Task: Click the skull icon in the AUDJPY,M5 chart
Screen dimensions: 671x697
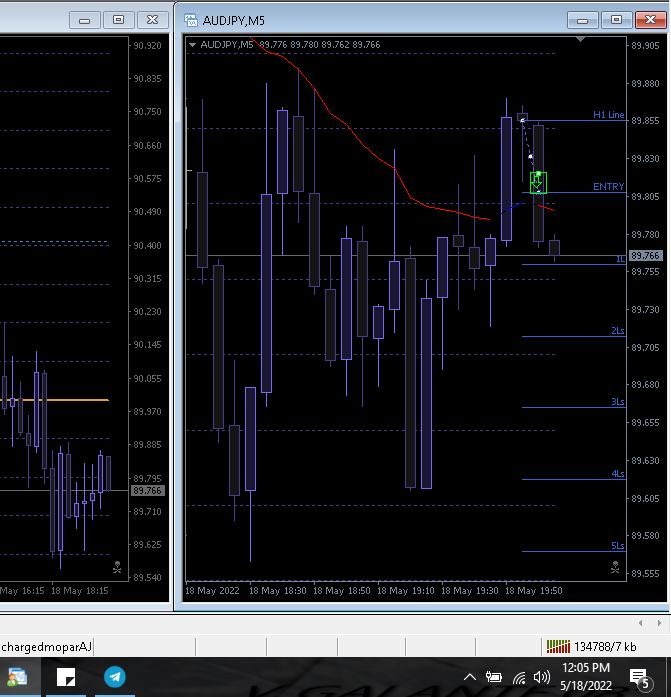Action: (x=615, y=567)
